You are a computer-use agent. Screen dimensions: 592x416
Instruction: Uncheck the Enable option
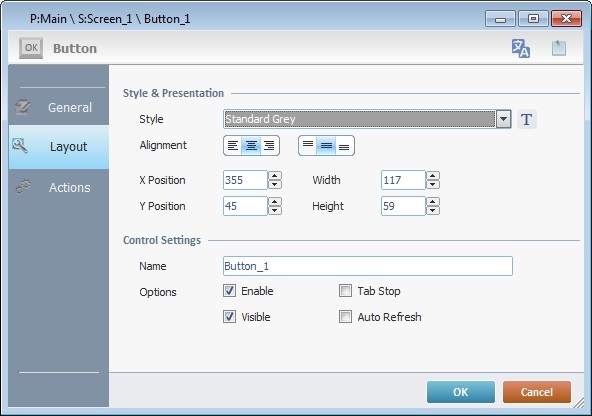230,291
